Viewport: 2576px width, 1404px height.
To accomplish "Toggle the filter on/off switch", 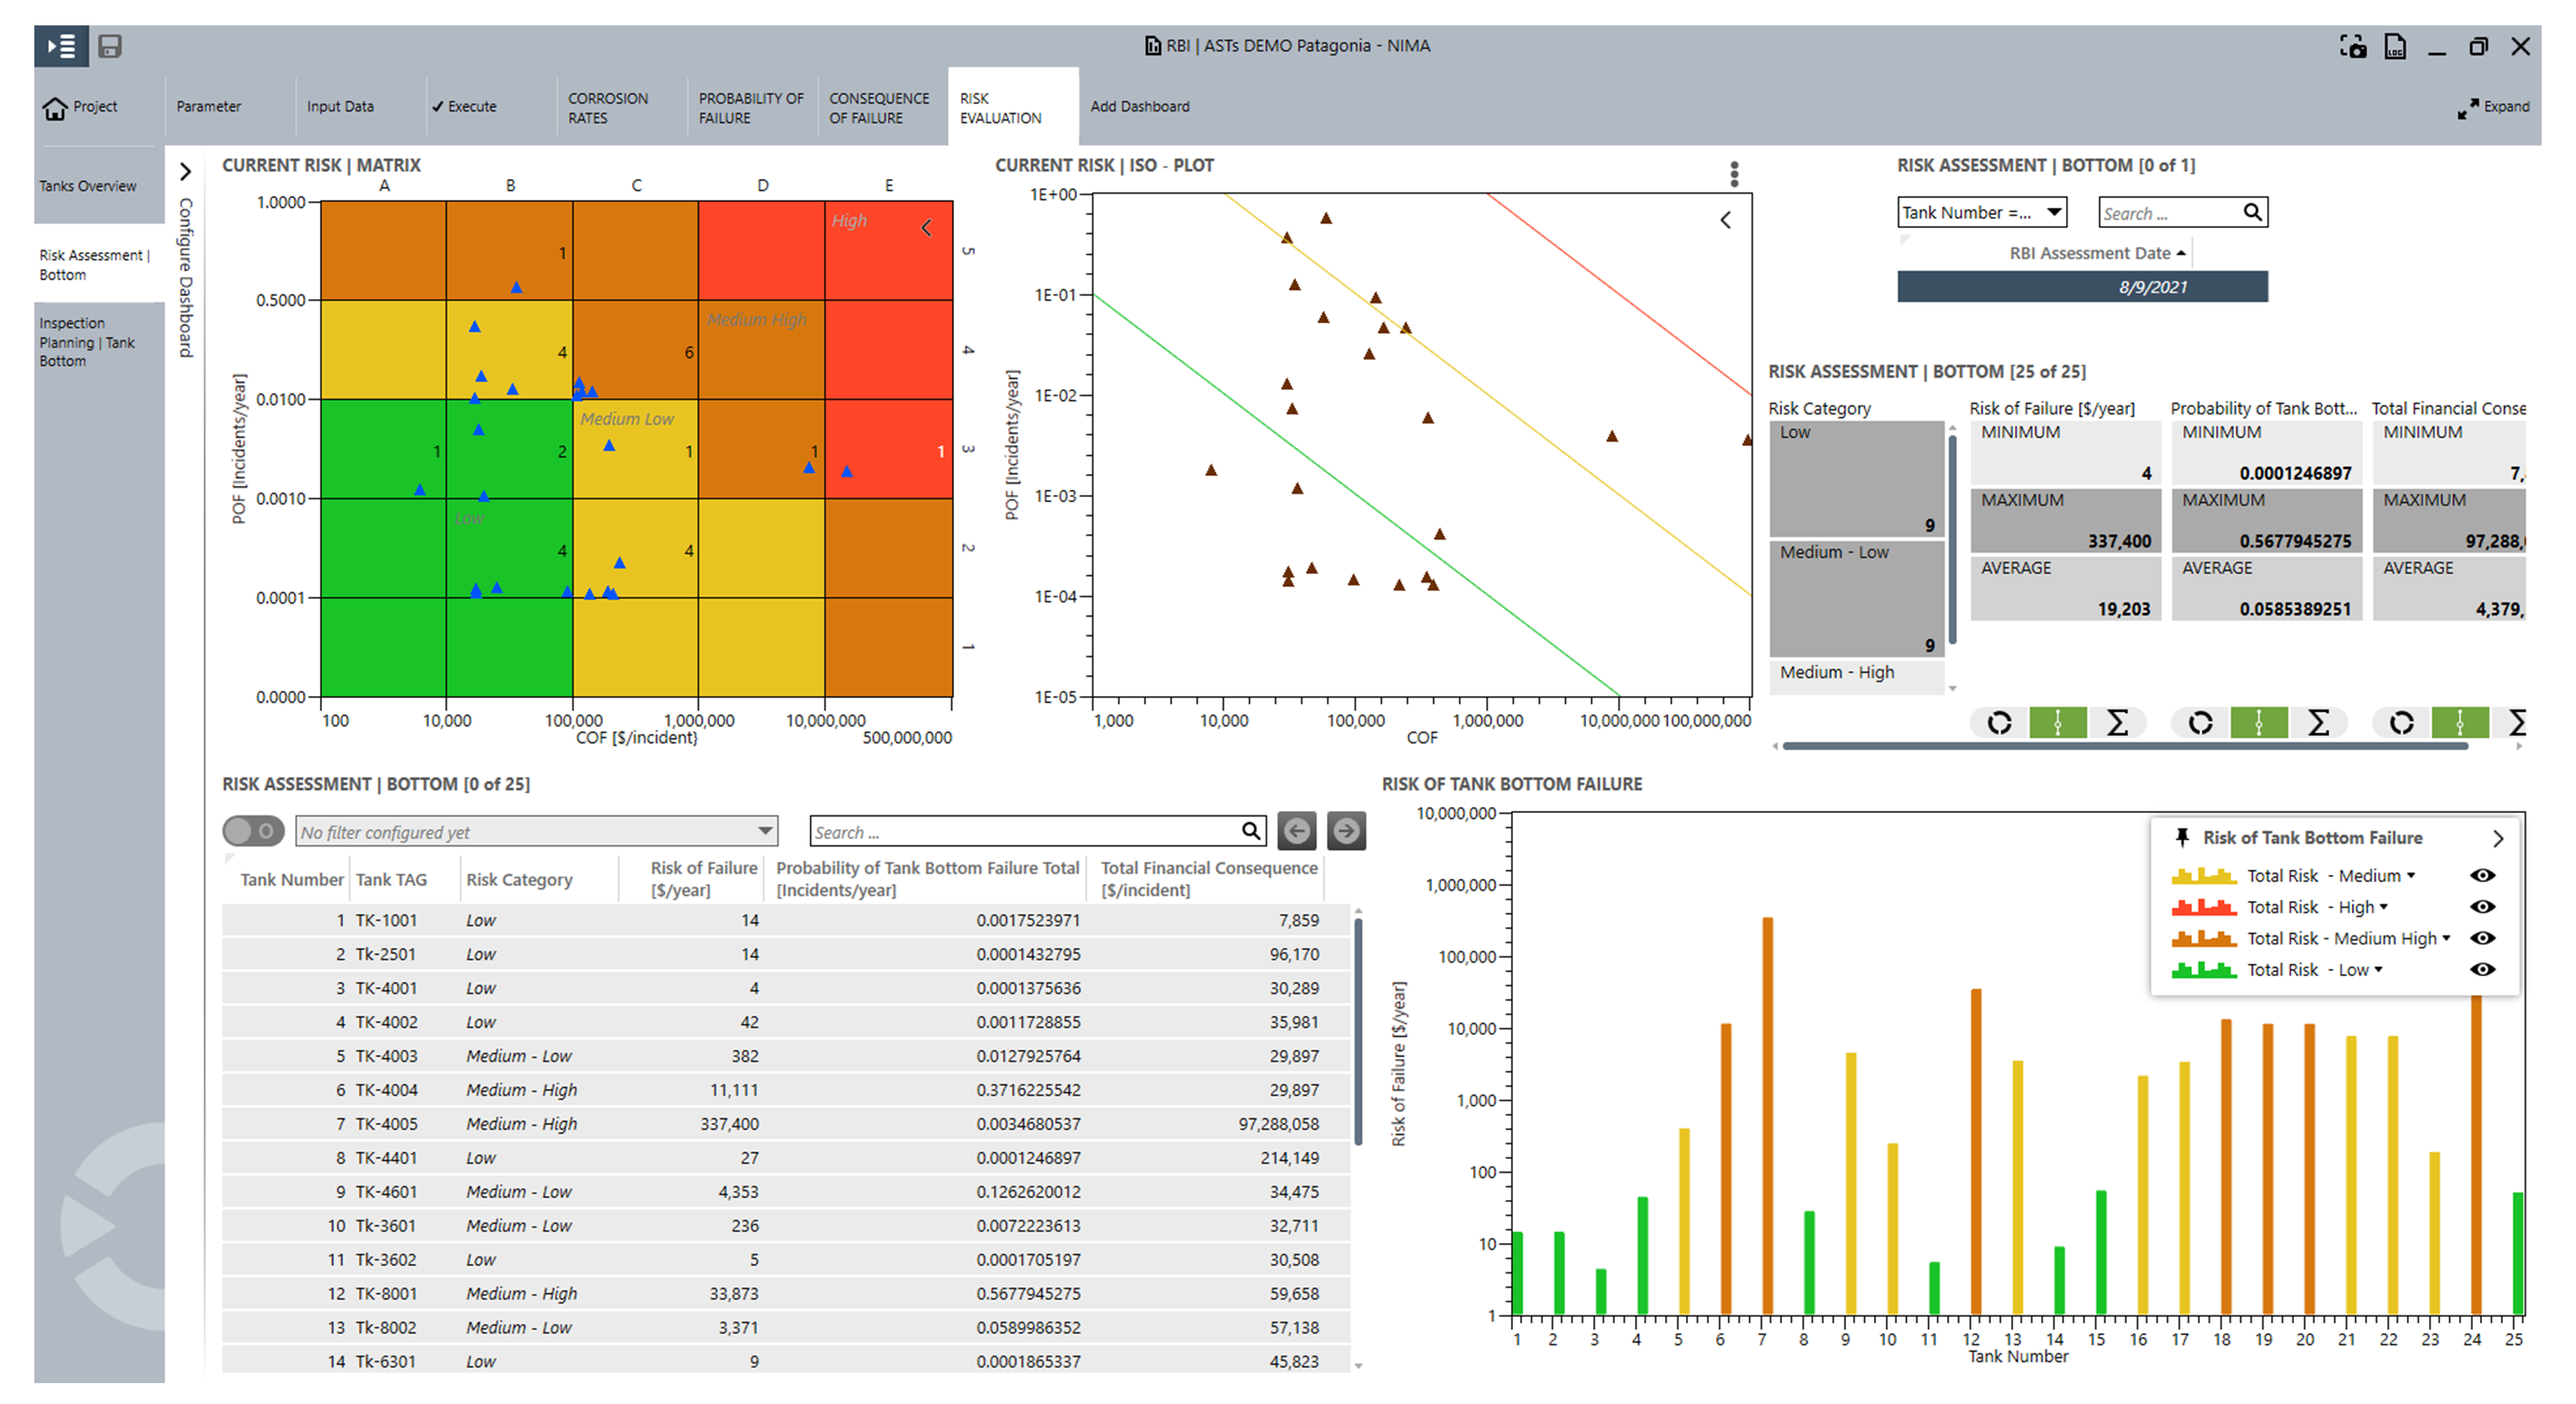I will click(253, 830).
